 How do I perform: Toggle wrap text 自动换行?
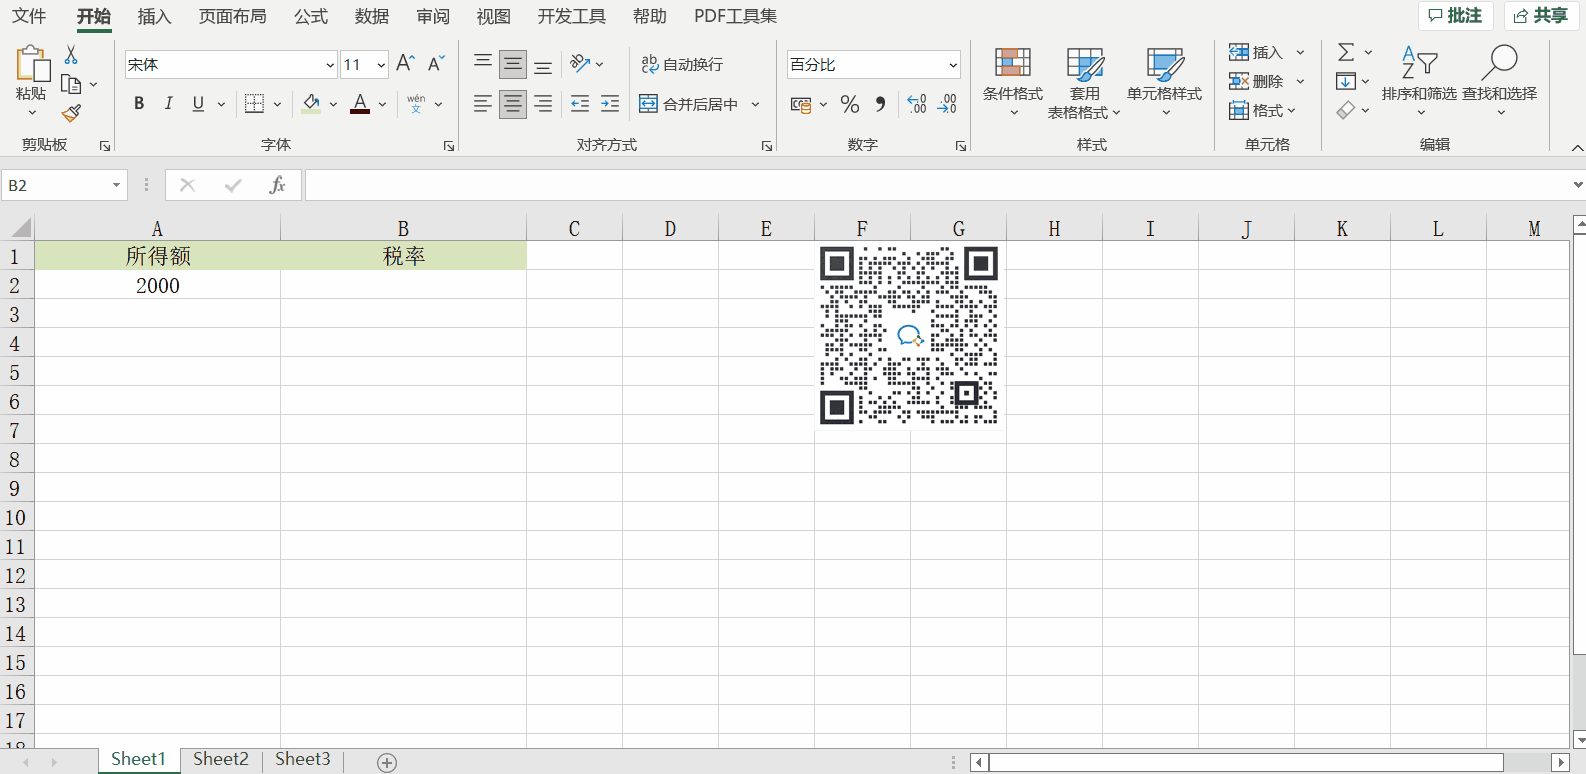point(682,64)
